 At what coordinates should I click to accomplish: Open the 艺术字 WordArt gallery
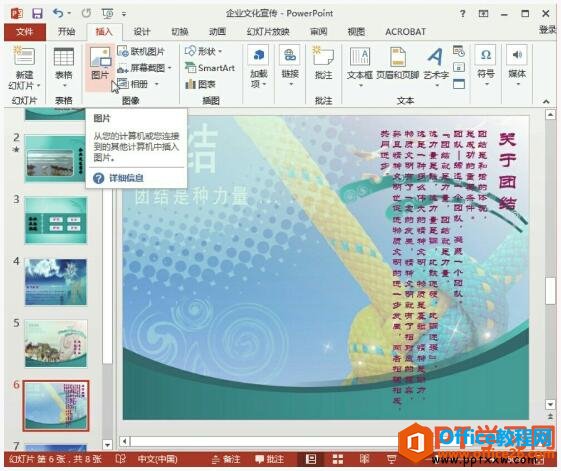(436, 67)
